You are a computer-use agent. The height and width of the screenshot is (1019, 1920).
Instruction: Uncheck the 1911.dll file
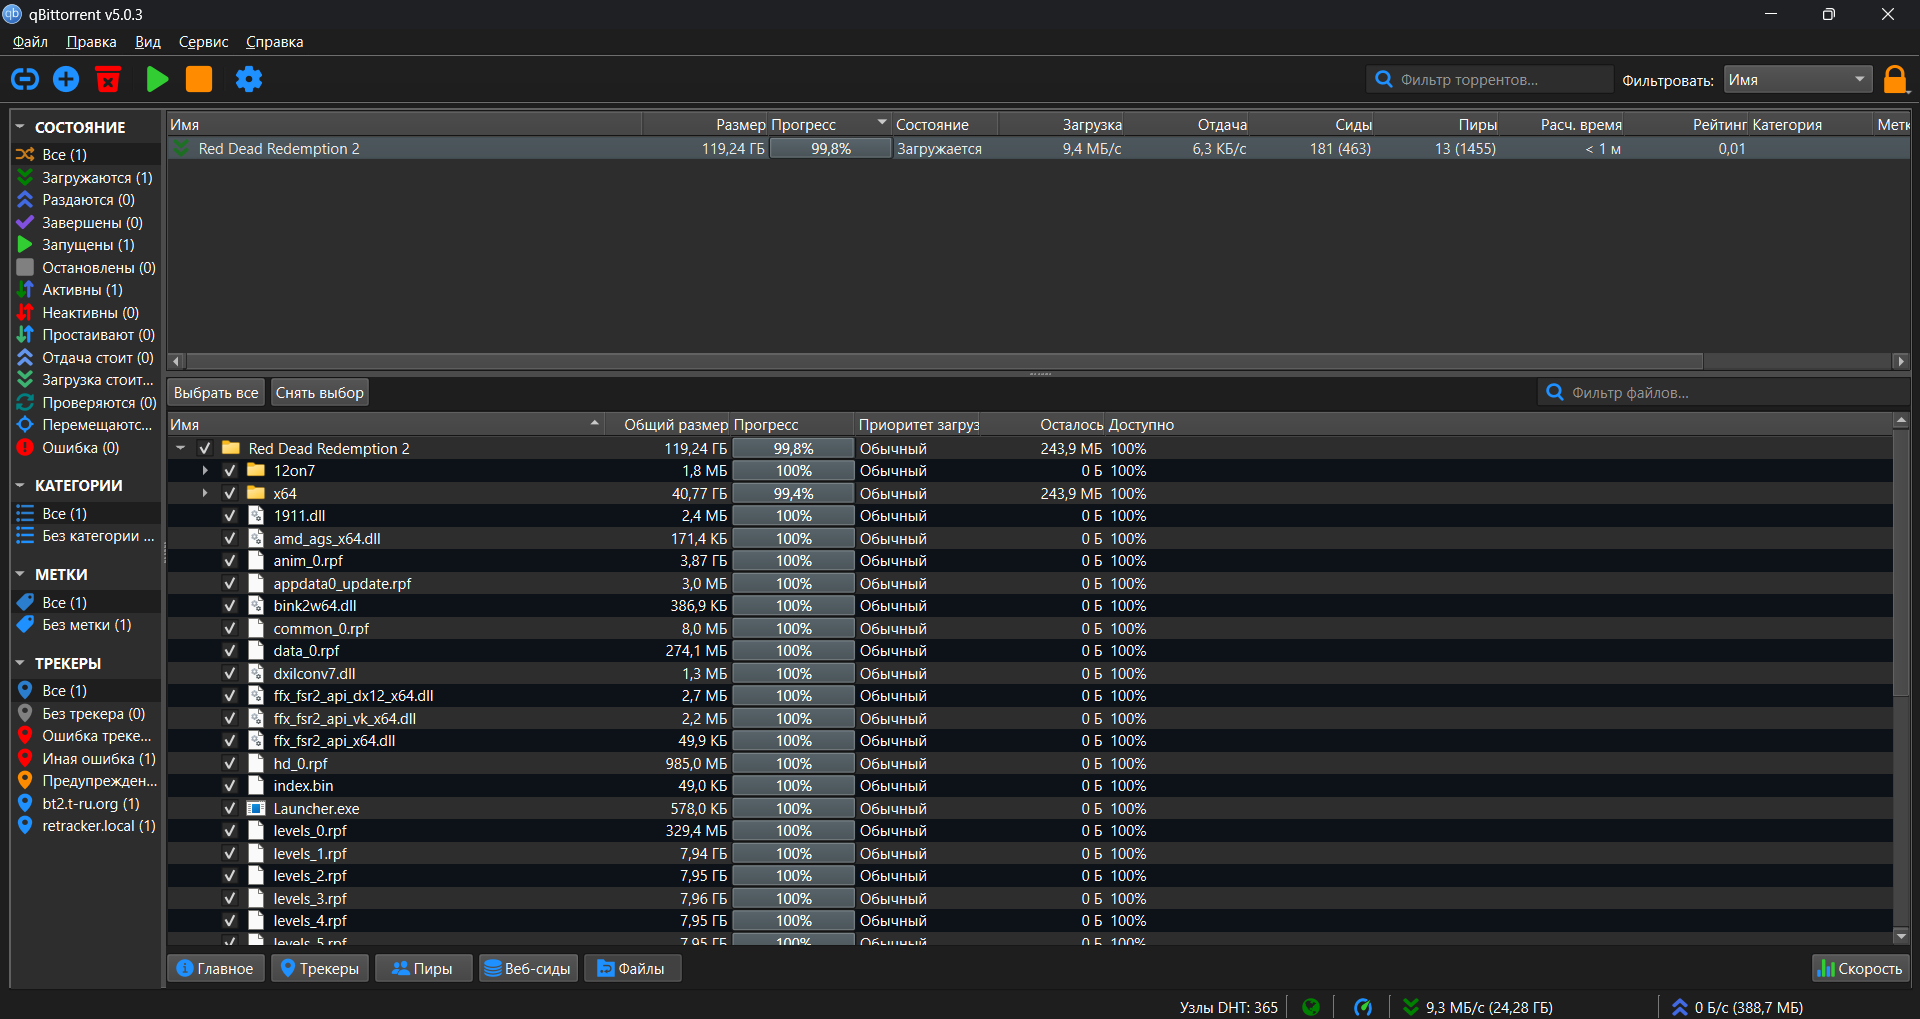tap(230, 516)
